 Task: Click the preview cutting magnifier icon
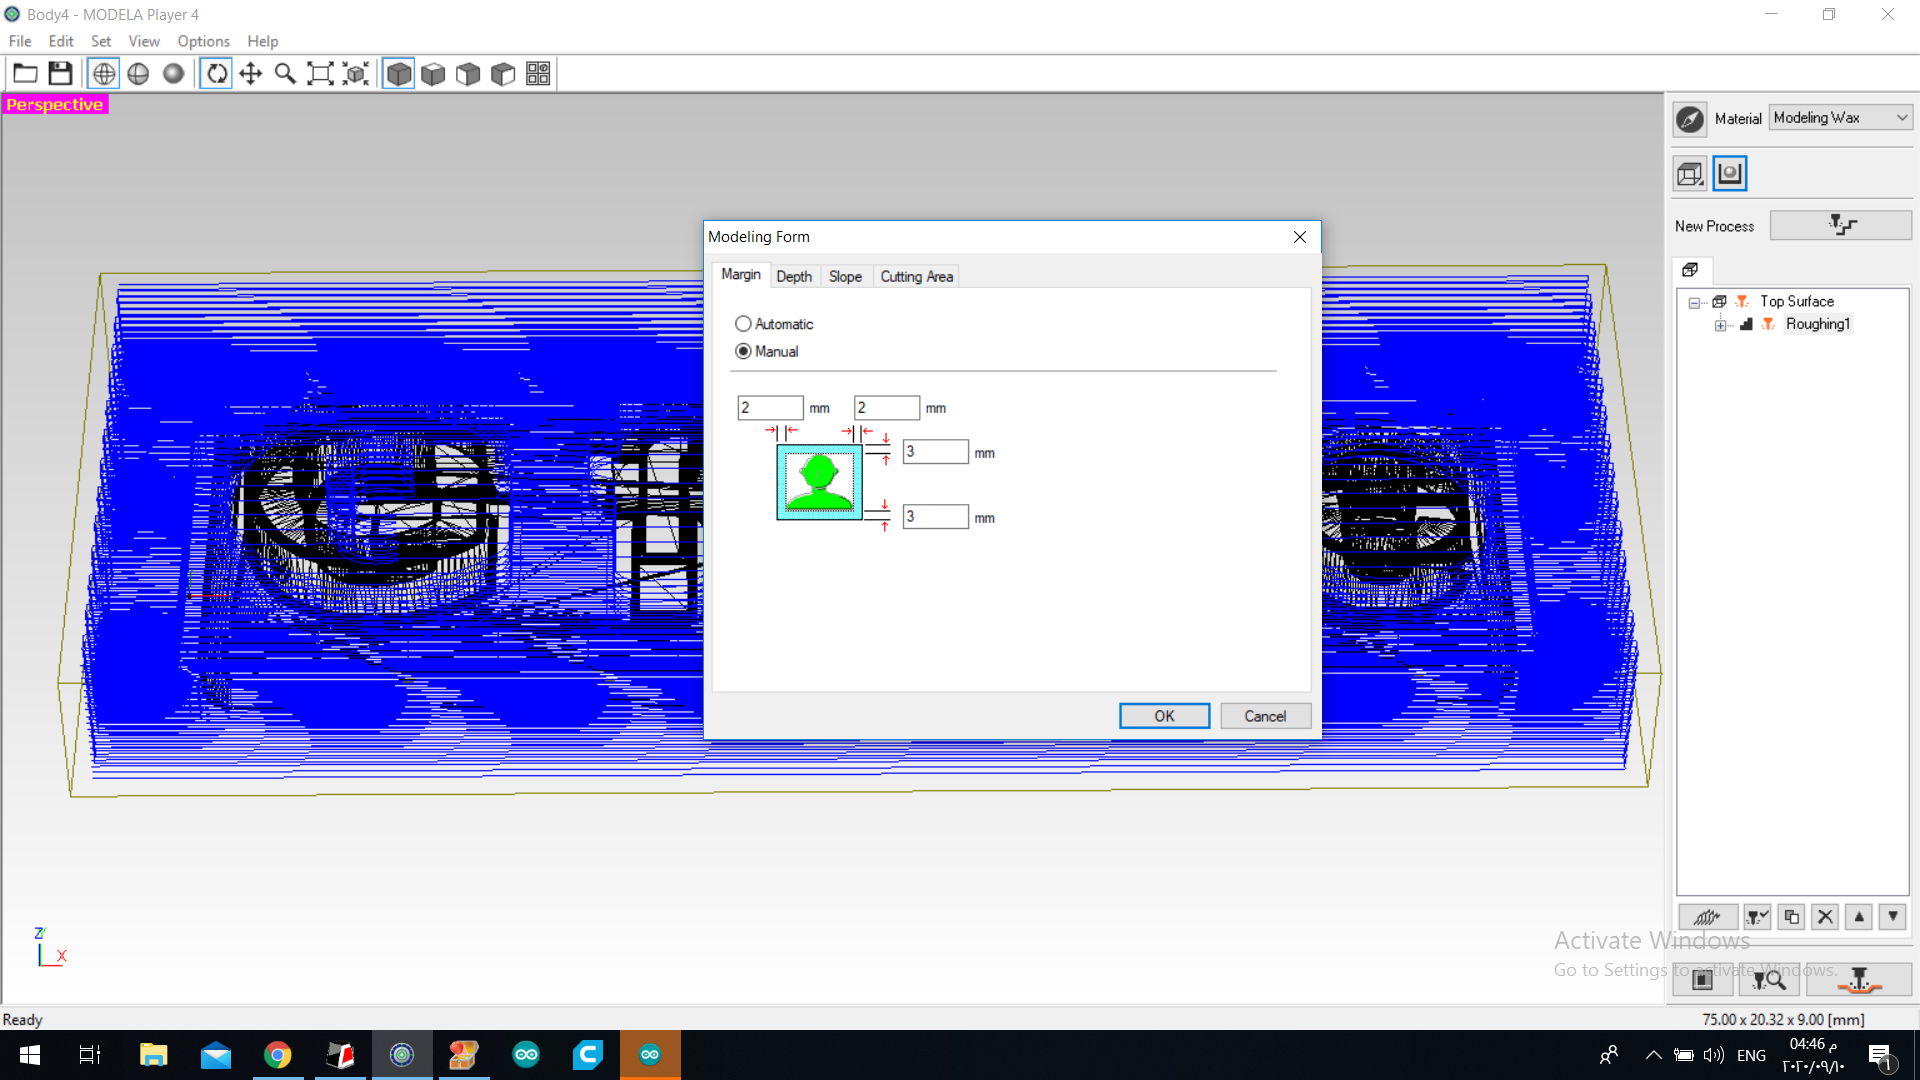click(1769, 980)
